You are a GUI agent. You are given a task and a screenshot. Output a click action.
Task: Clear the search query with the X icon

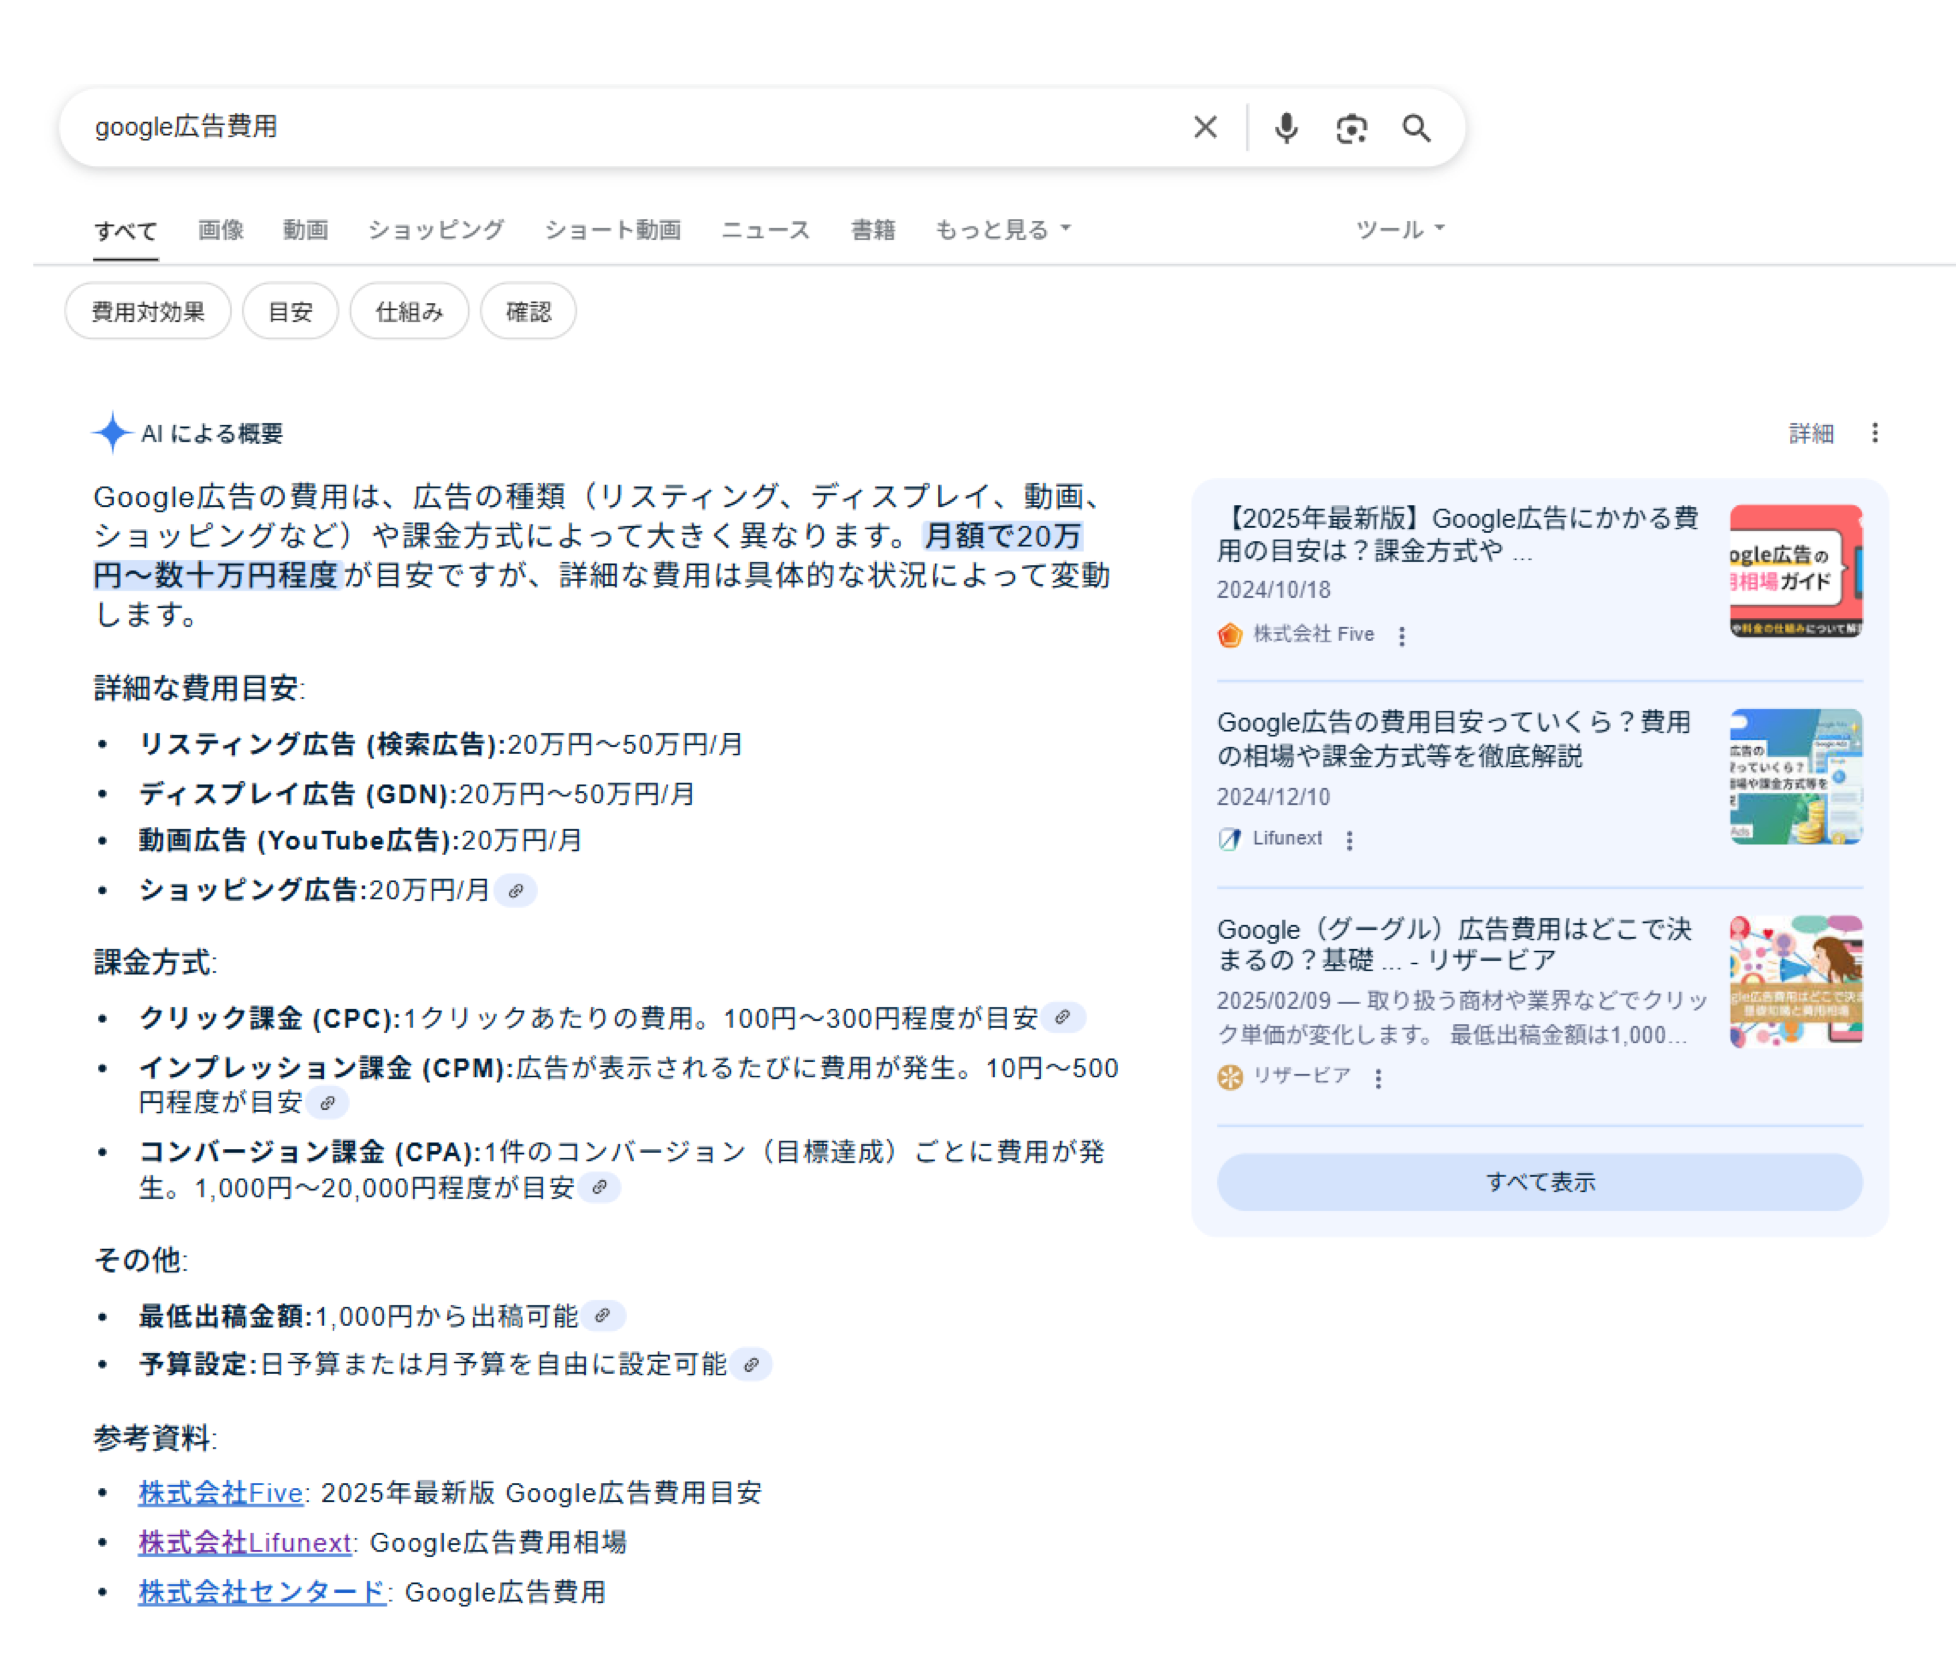(1205, 127)
